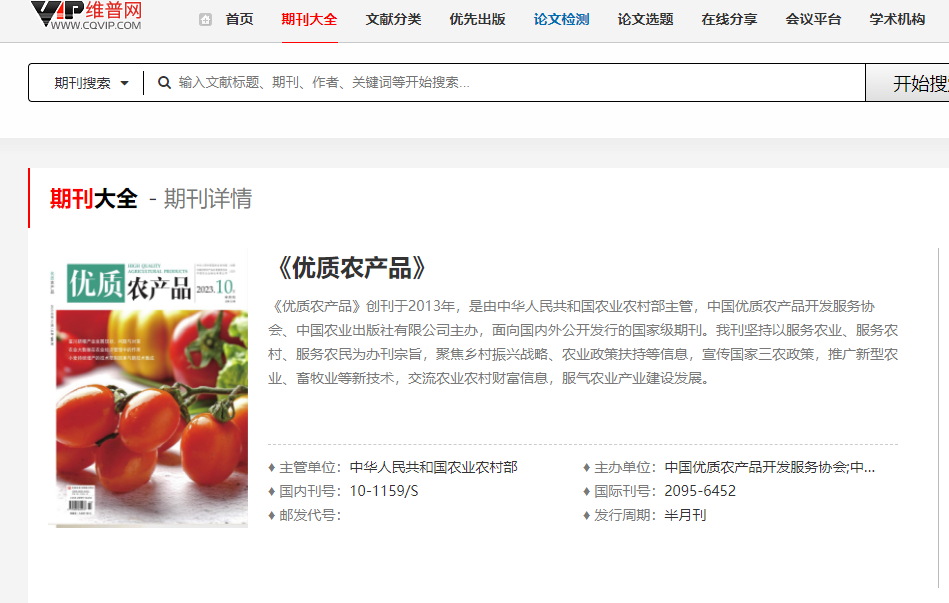Open the 首页 menu item
This screenshot has height=603, width=949.
coord(240,19)
